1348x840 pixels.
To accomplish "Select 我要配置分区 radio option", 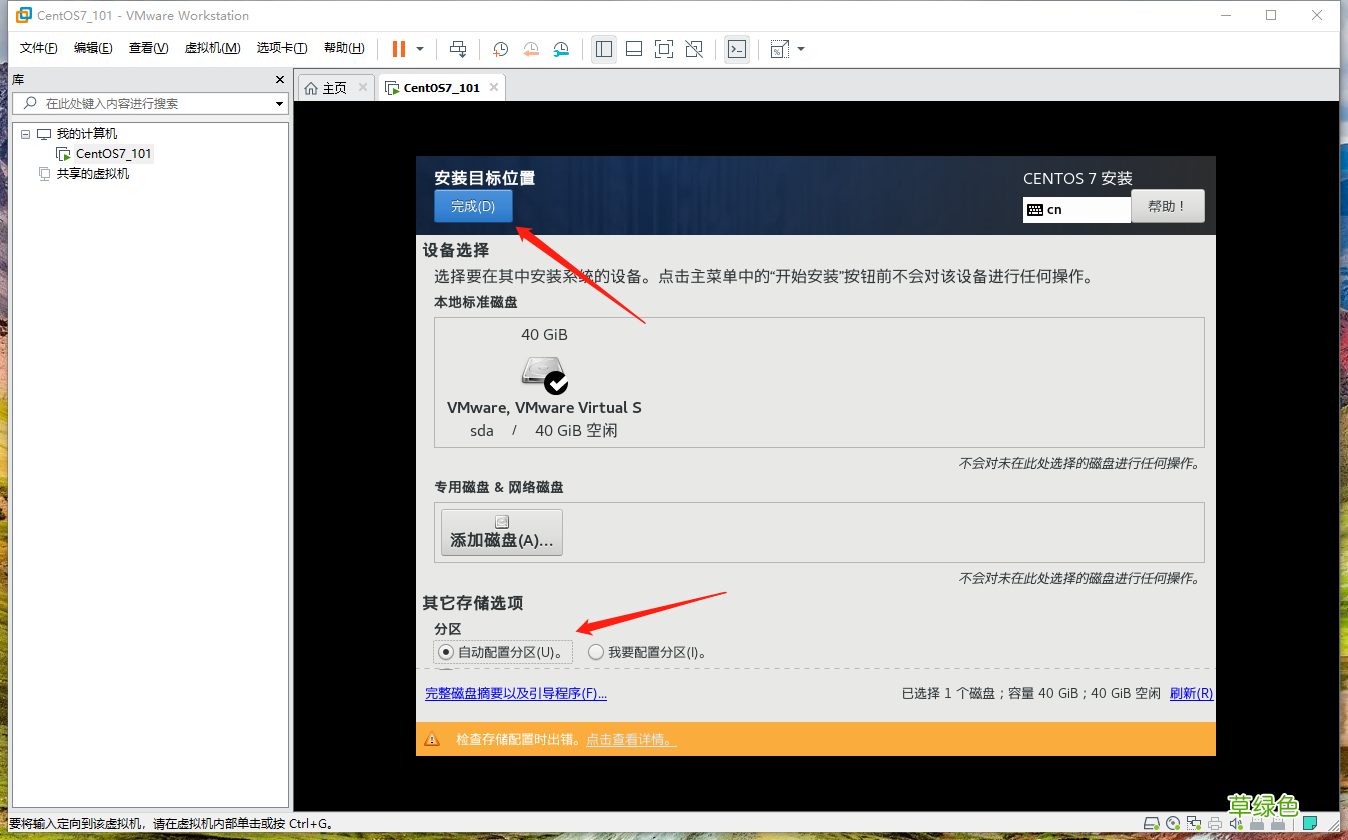I will 596,651.
